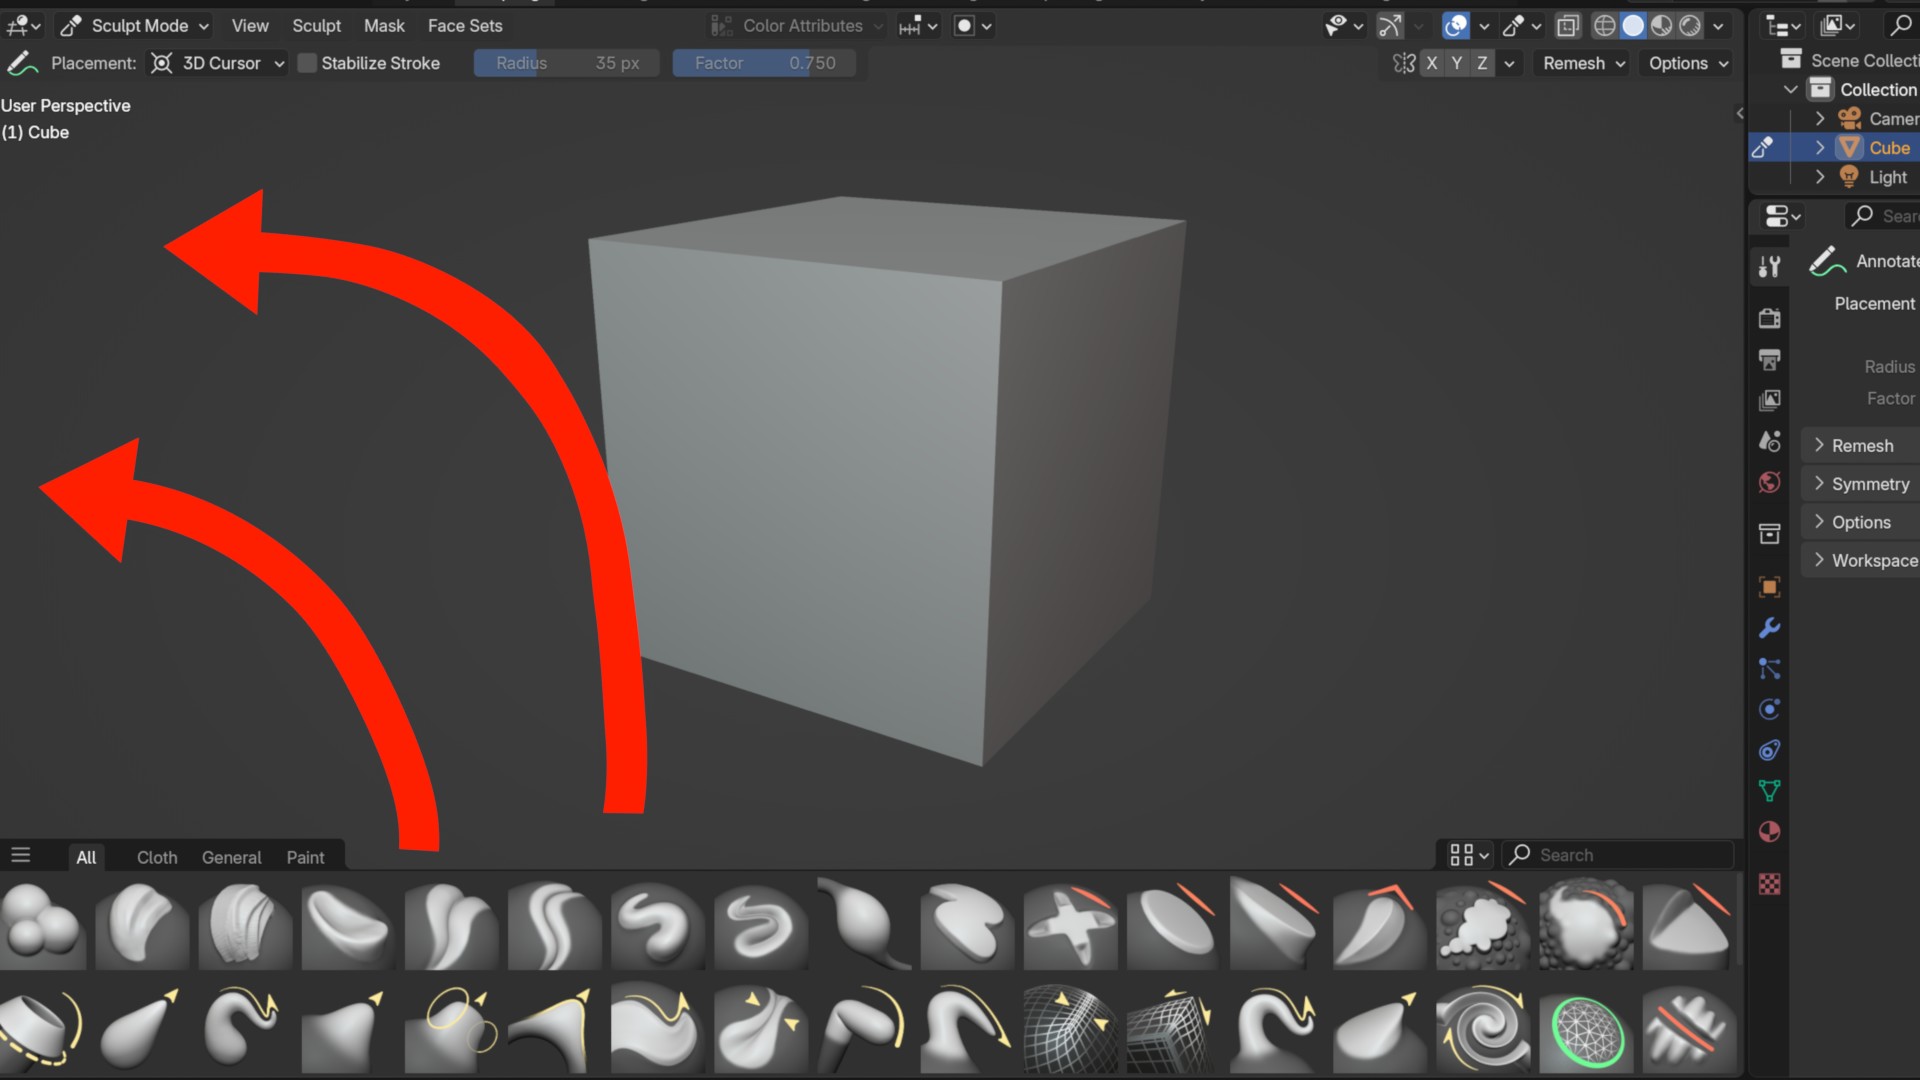
Task: Open the Physics properties tab
Action: pos(1769,709)
